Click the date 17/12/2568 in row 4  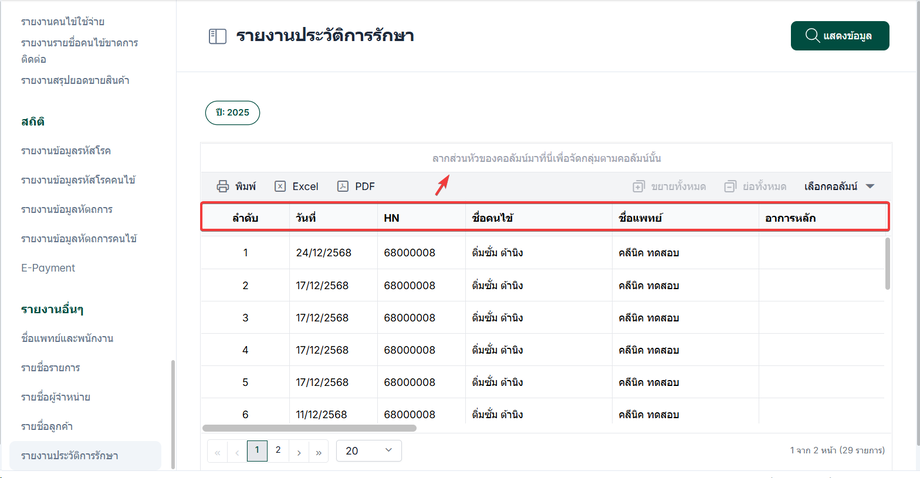[324, 350]
